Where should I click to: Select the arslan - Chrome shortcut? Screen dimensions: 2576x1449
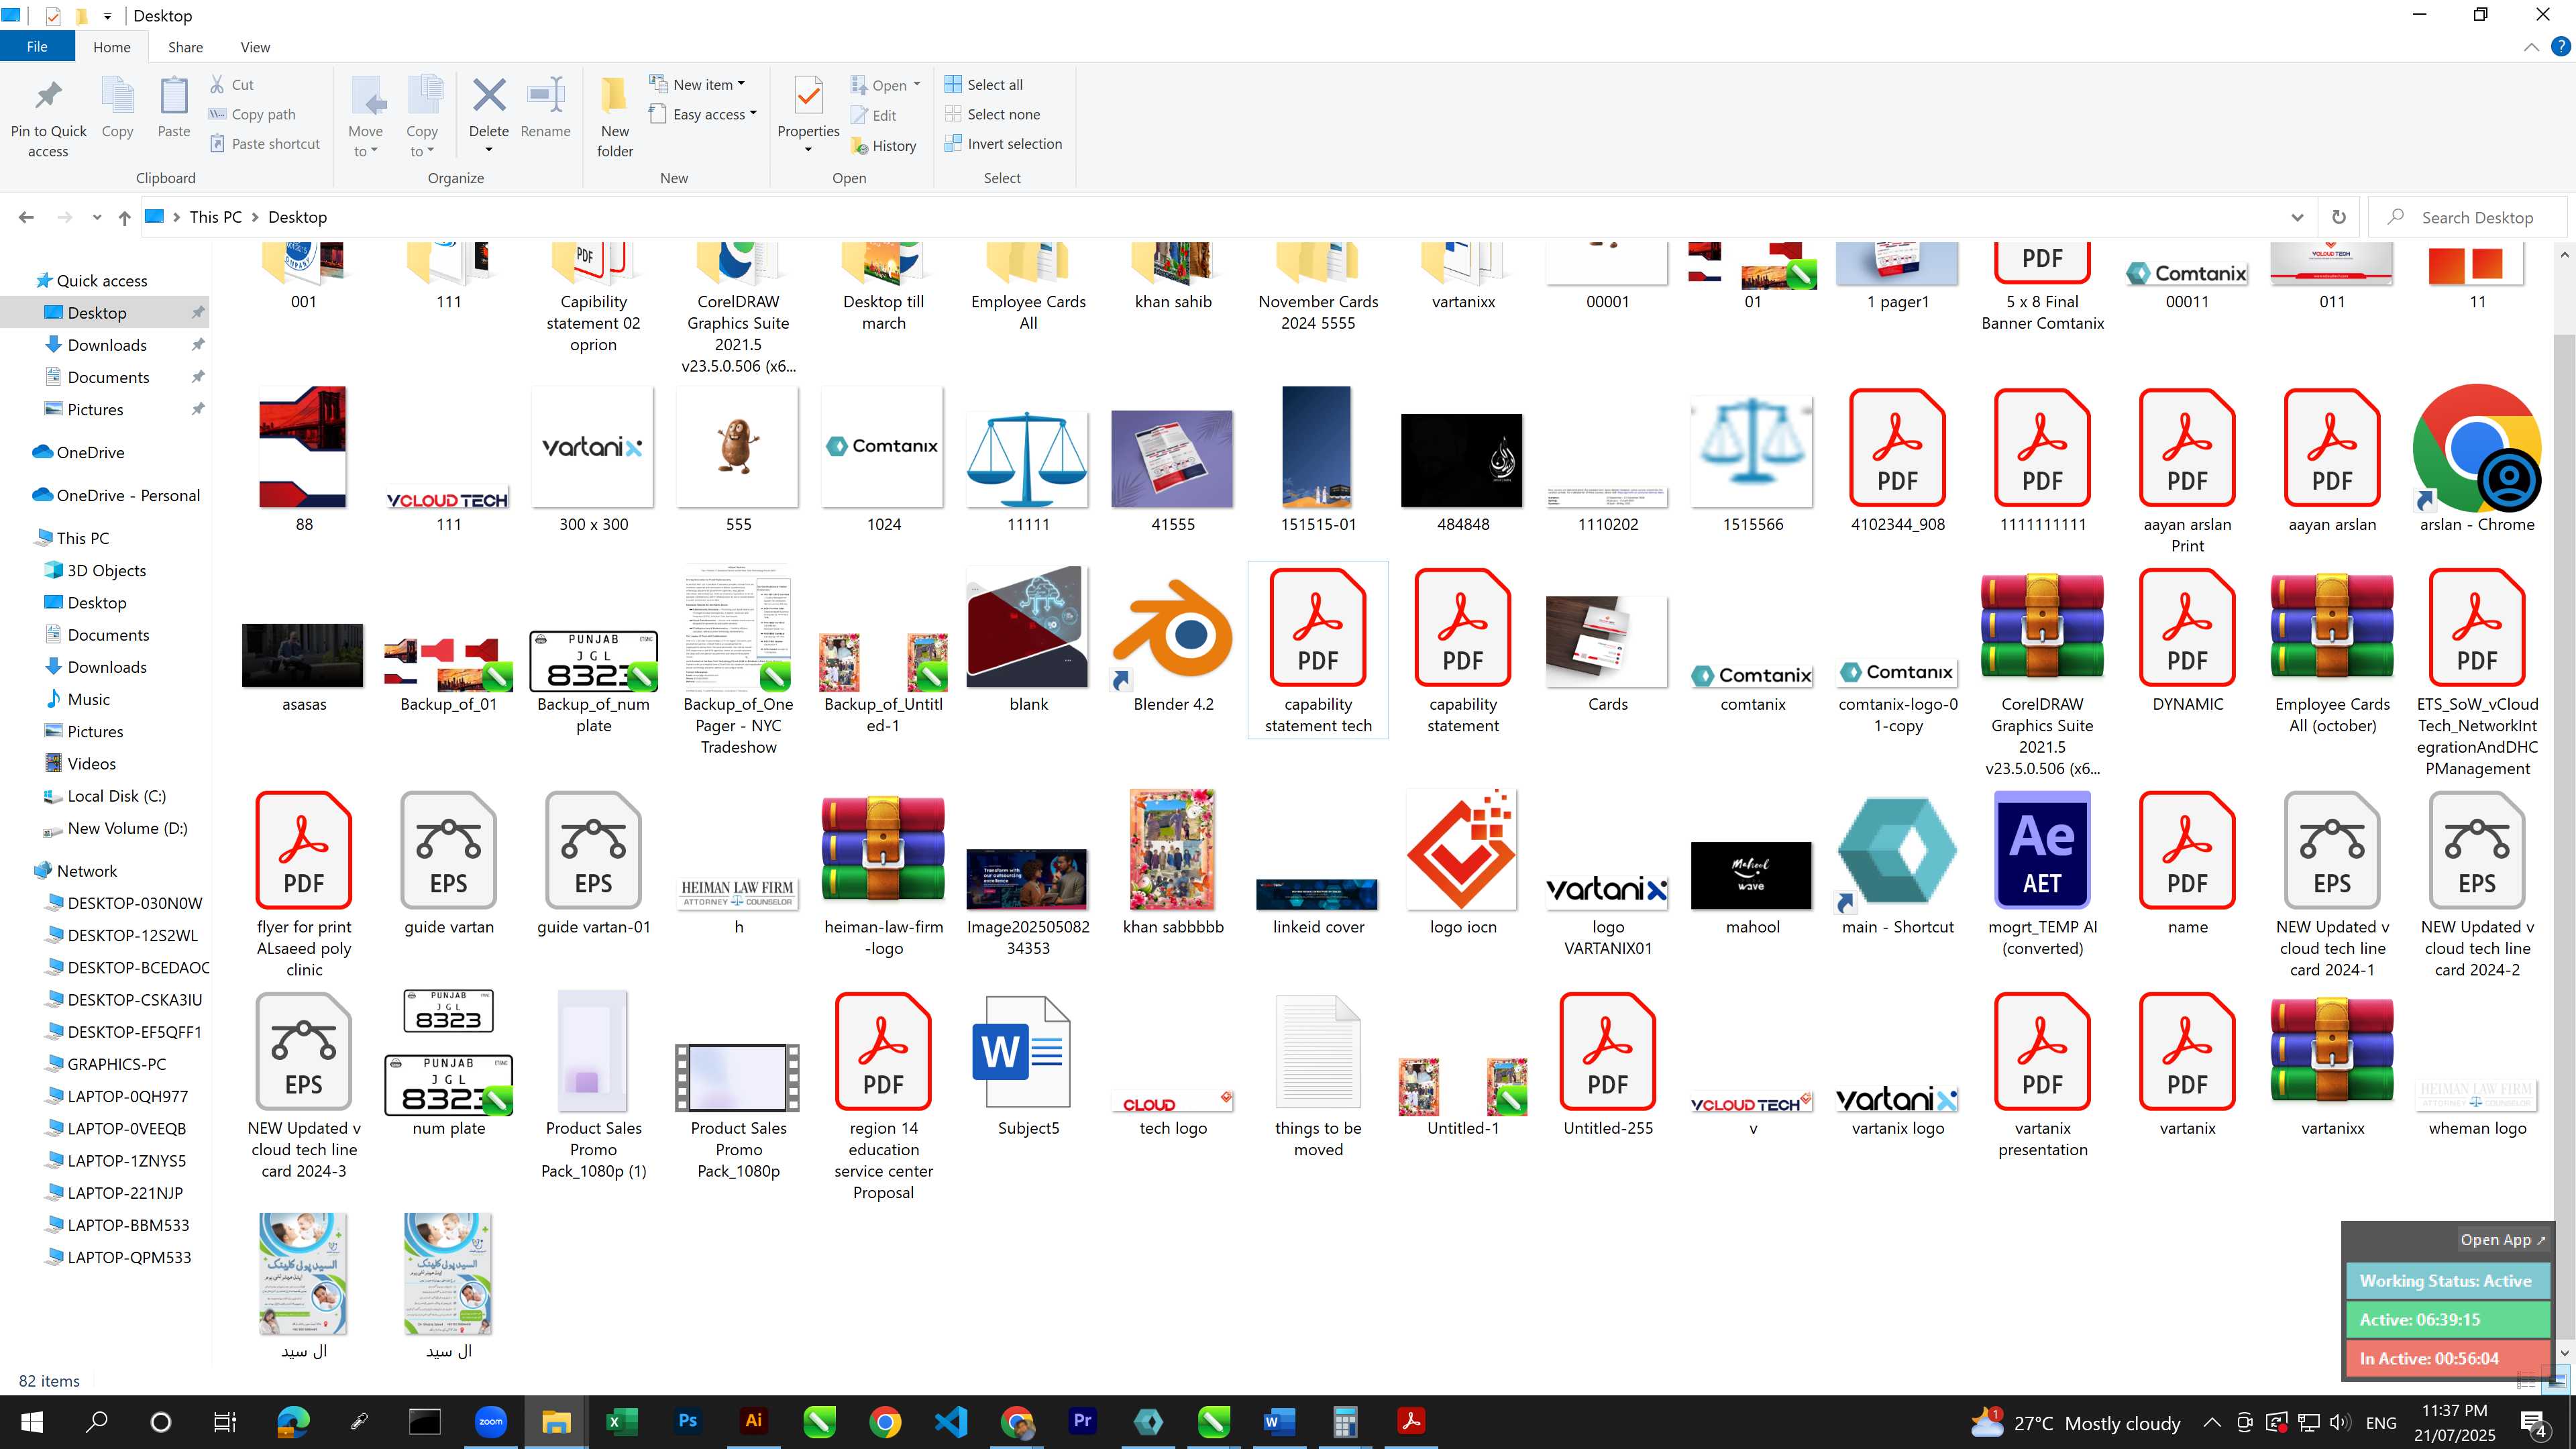point(2477,448)
